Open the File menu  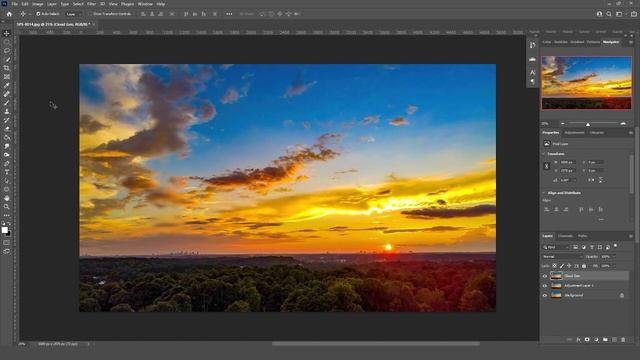point(14,4)
